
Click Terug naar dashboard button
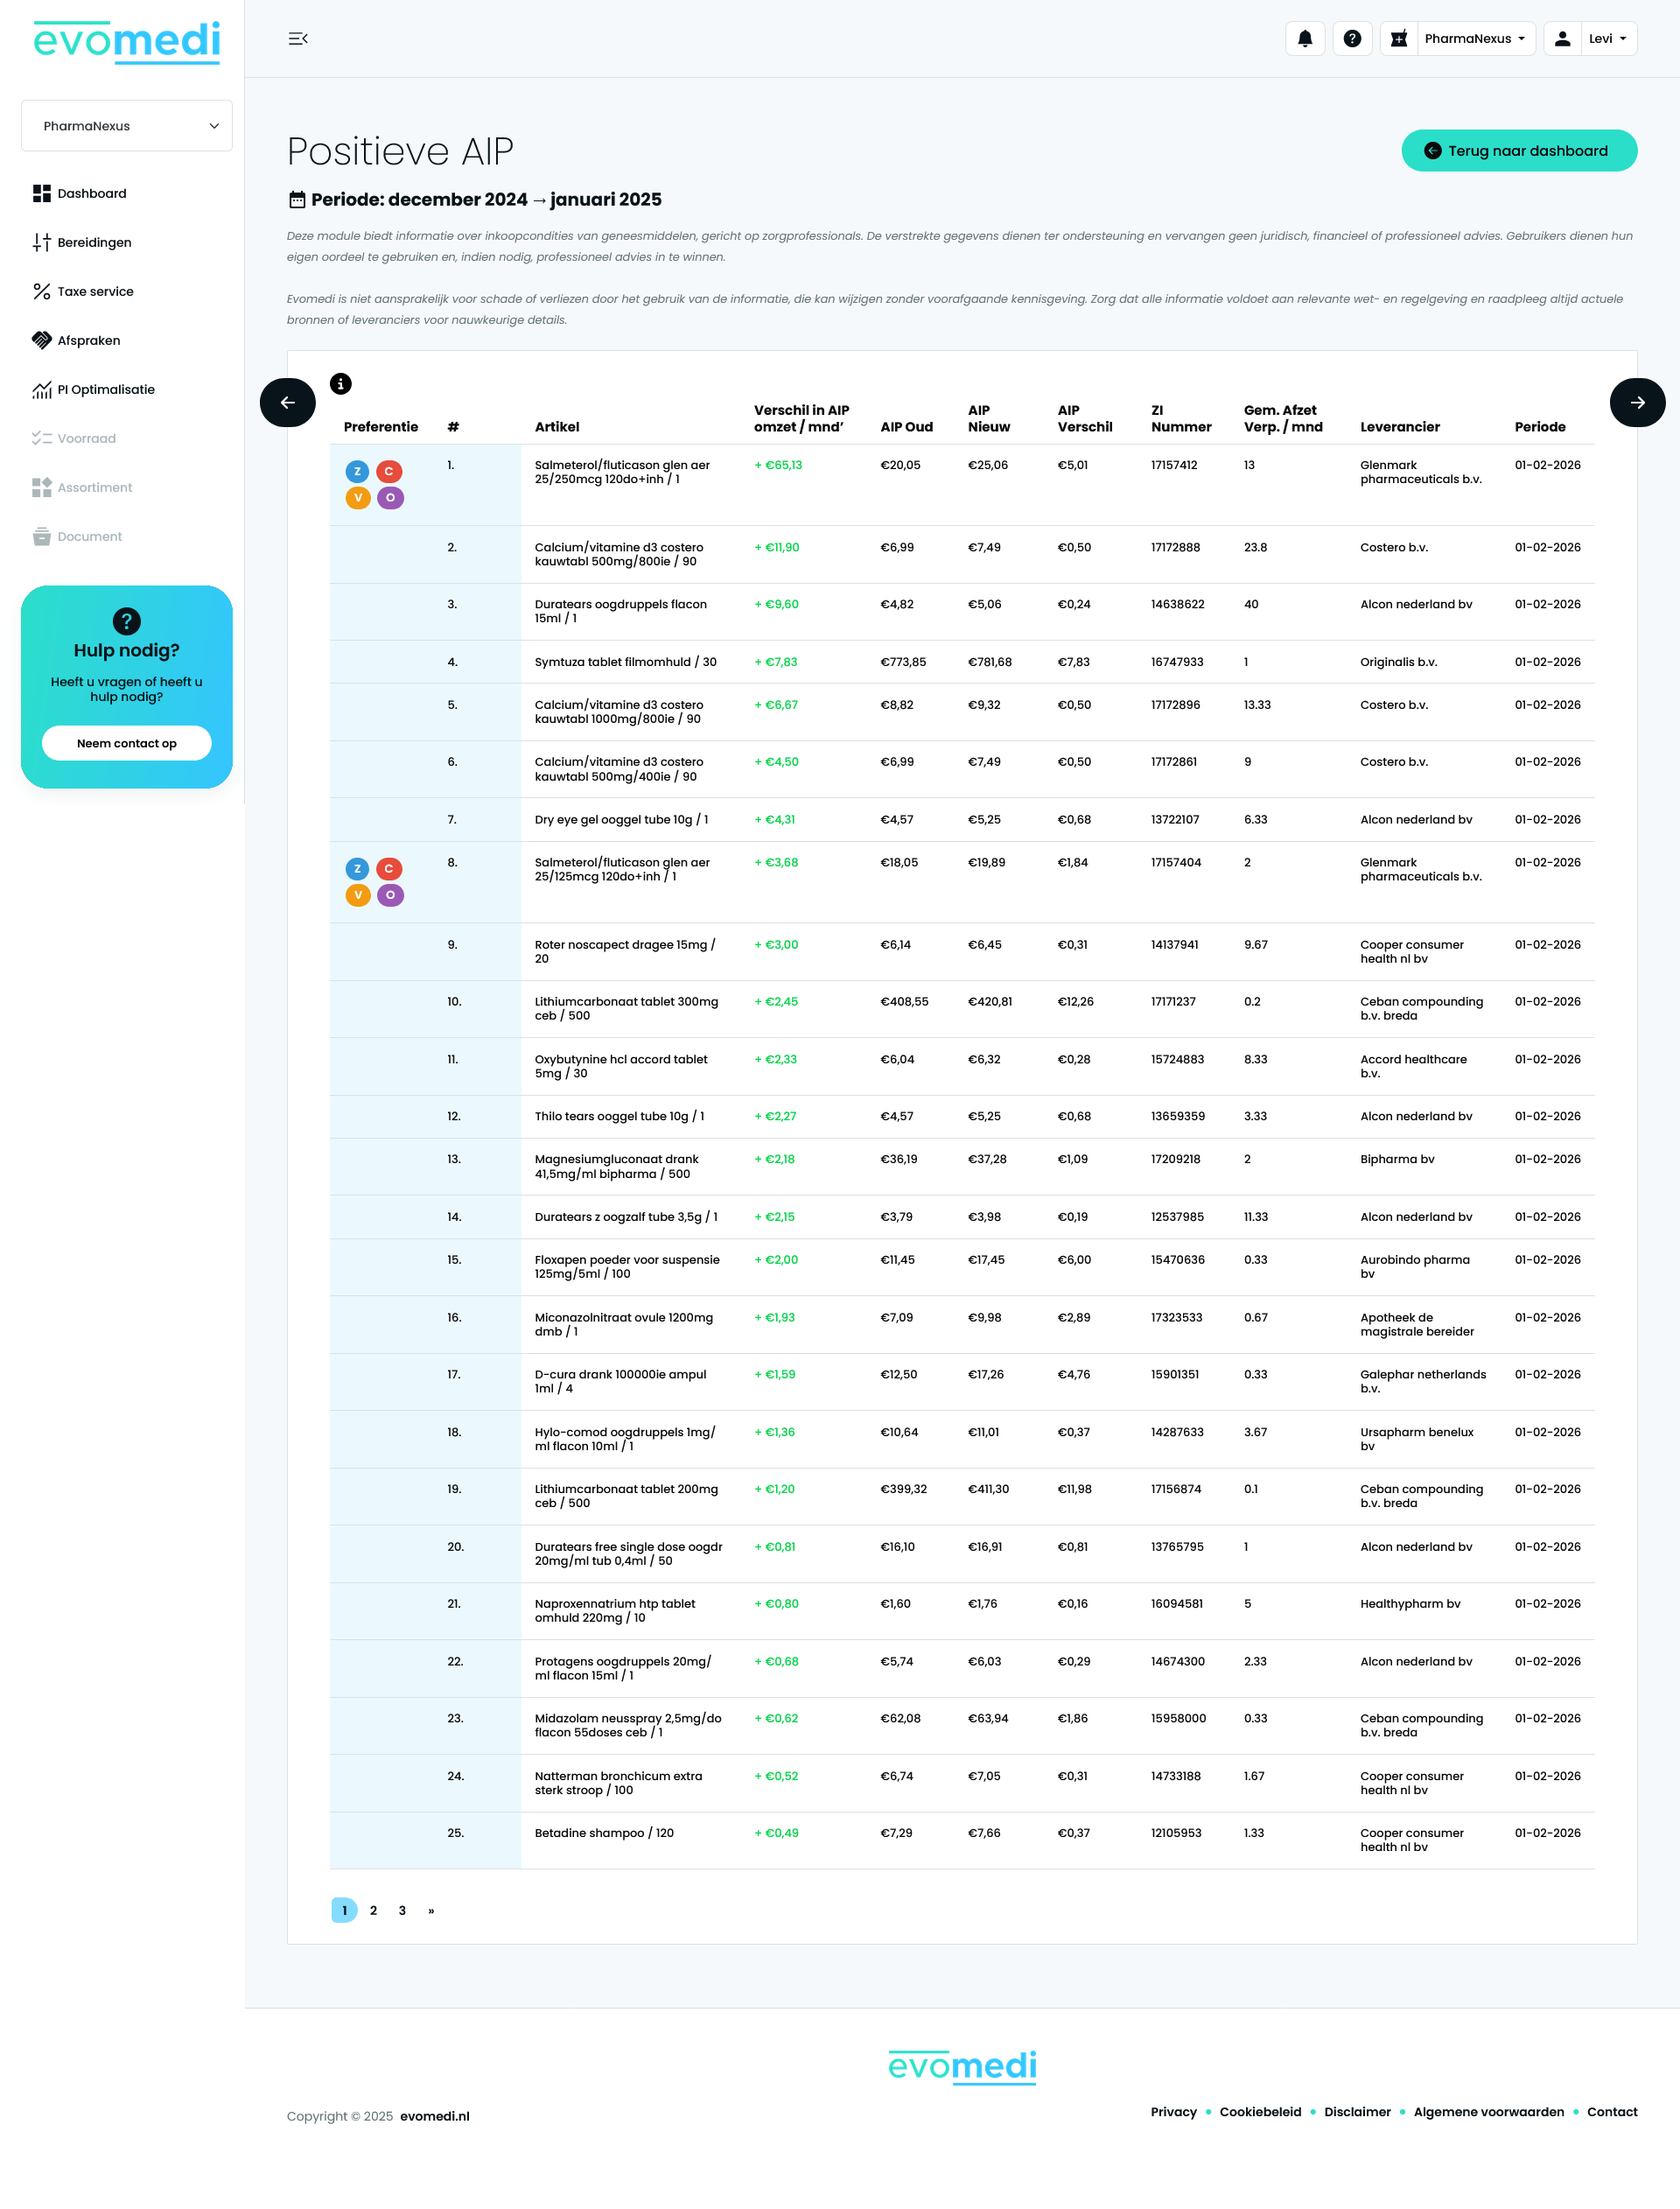1518,151
